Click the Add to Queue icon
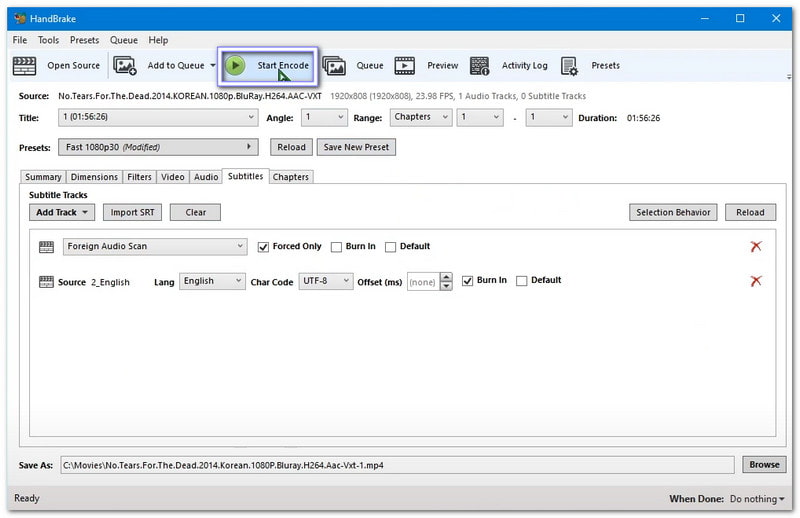This screenshot has height=518, width=800. (125, 66)
